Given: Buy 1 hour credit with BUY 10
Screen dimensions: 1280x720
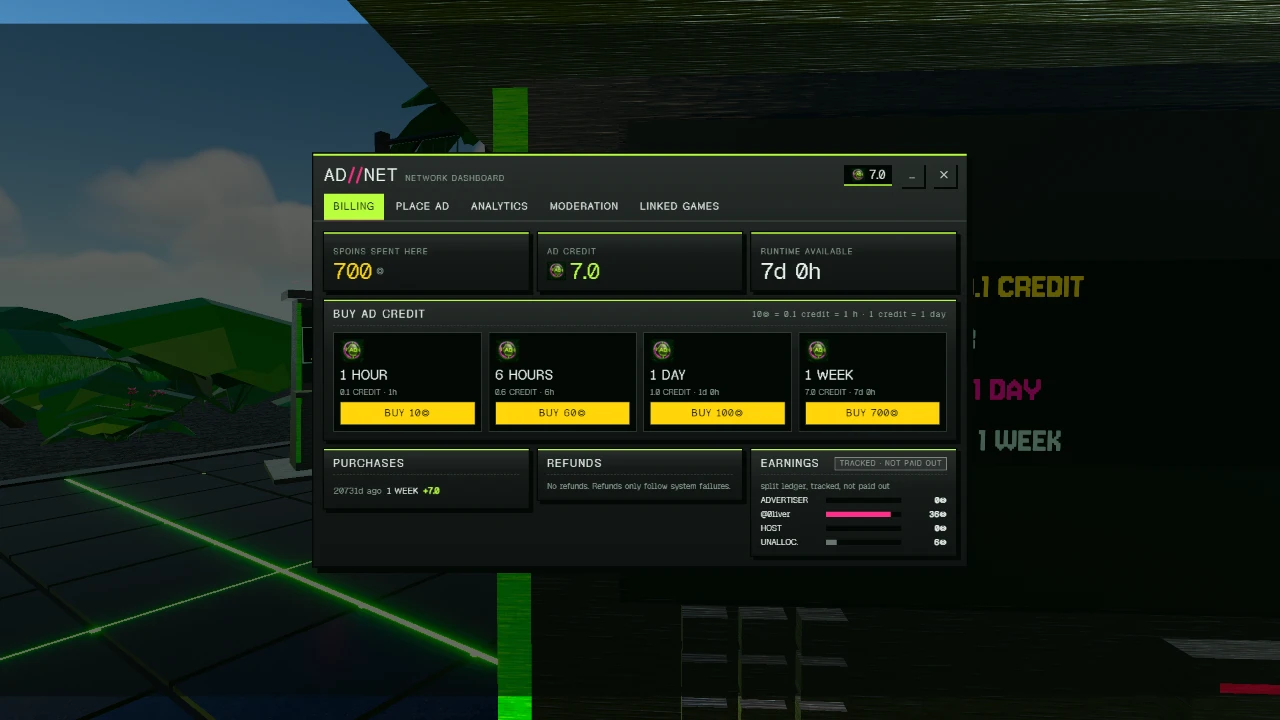Looking at the screenshot, I should [x=407, y=413].
